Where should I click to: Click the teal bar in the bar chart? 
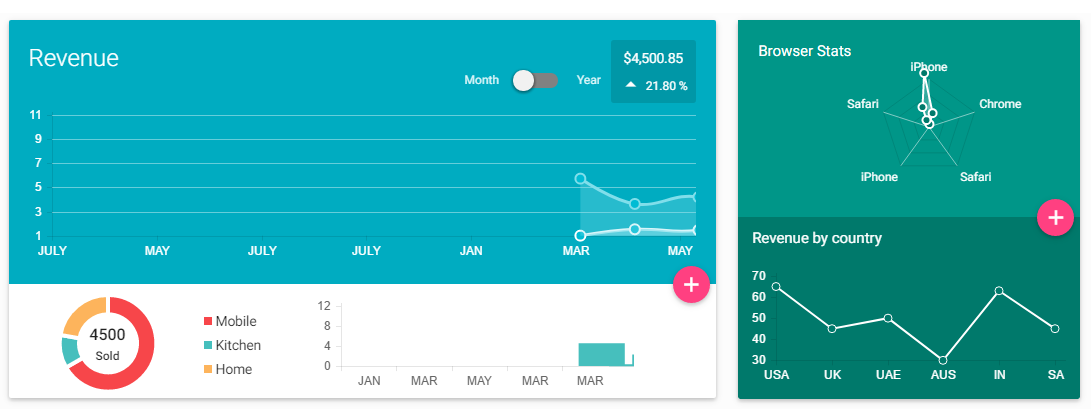(x=602, y=354)
